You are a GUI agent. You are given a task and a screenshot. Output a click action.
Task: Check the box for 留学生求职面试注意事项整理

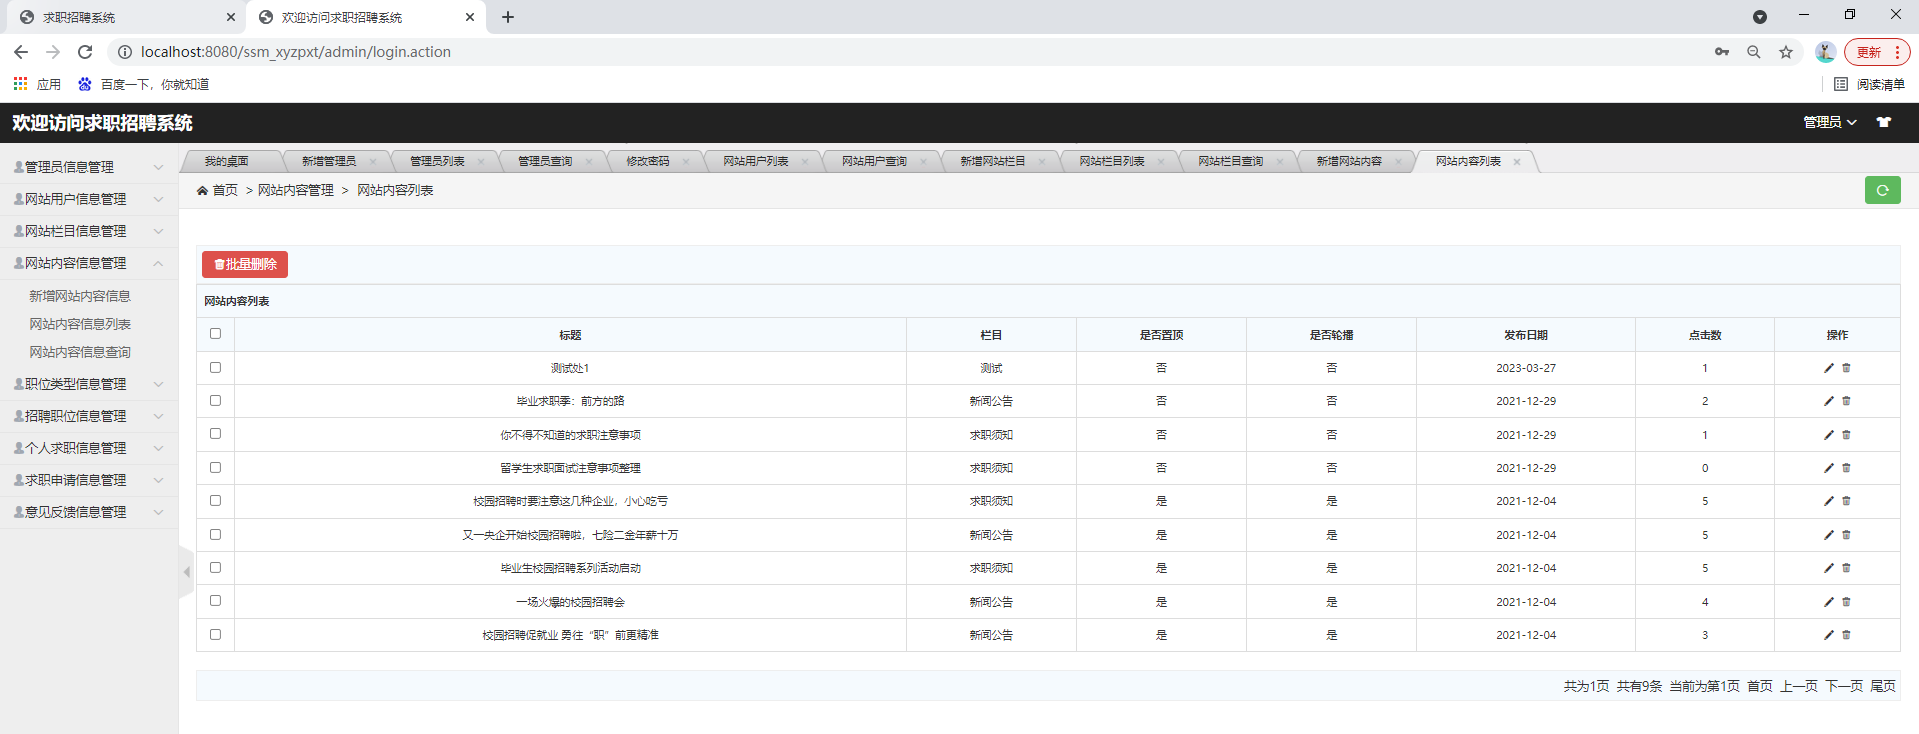(215, 467)
